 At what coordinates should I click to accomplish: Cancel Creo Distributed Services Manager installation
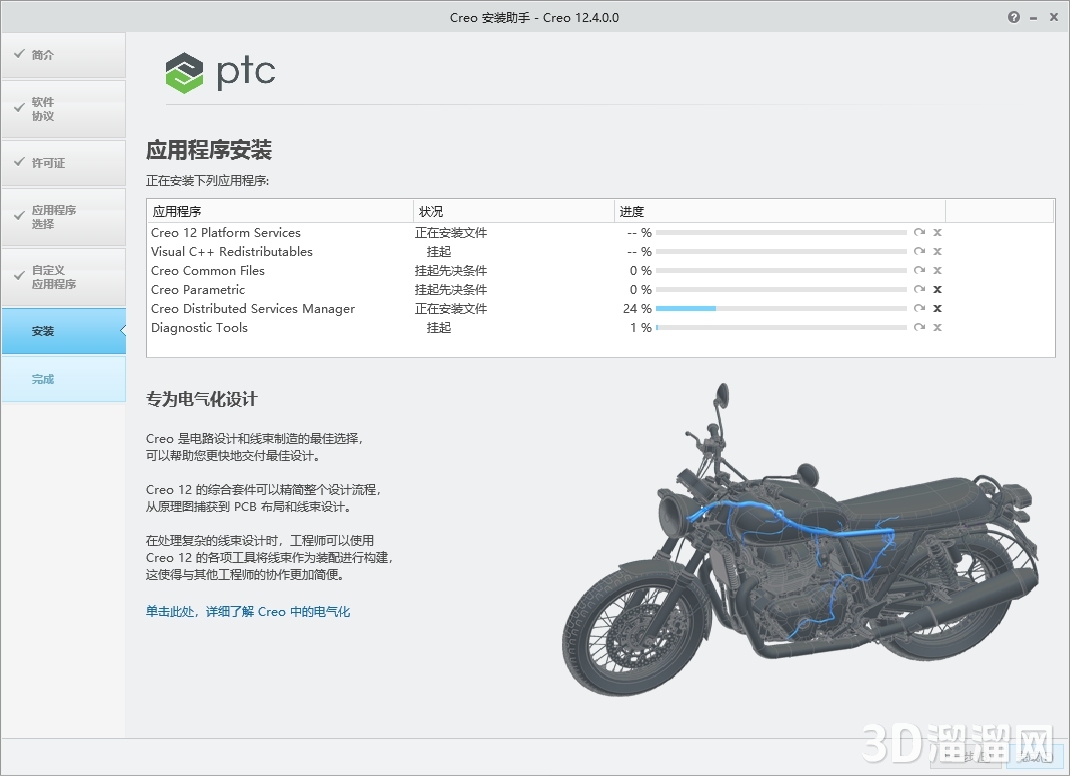coord(937,308)
